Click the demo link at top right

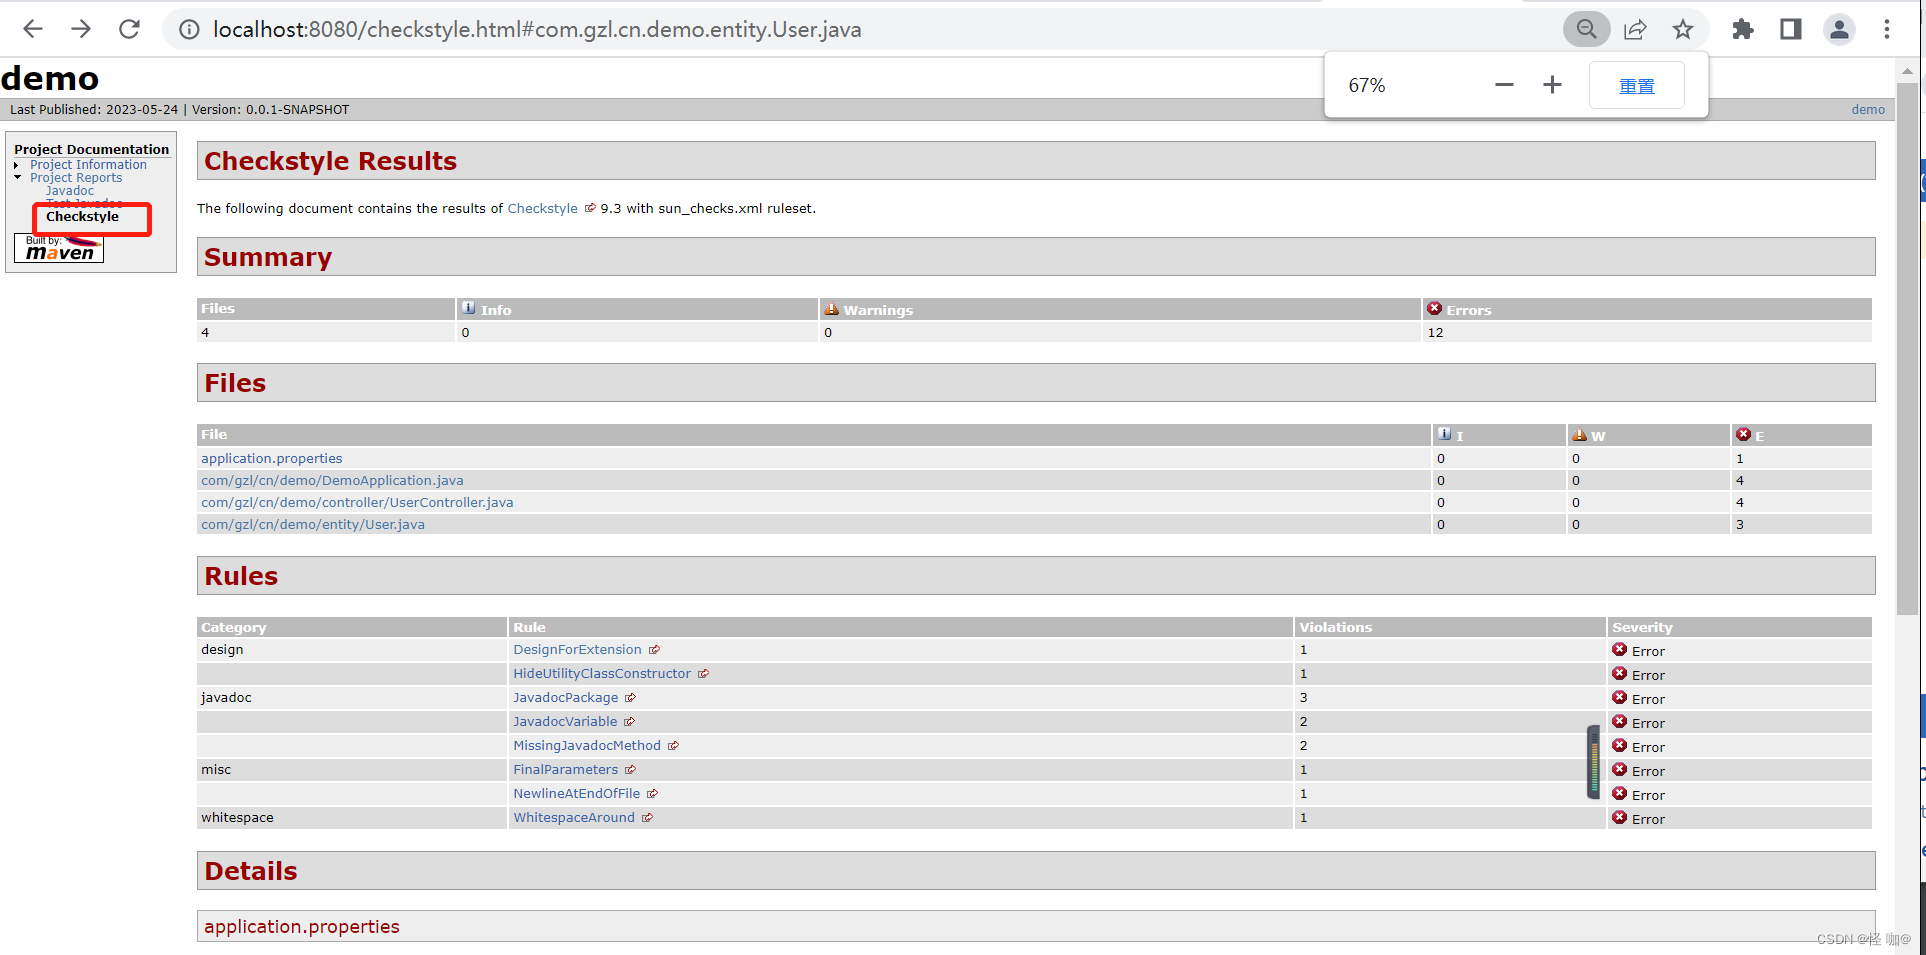click(x=1868, y=110)
